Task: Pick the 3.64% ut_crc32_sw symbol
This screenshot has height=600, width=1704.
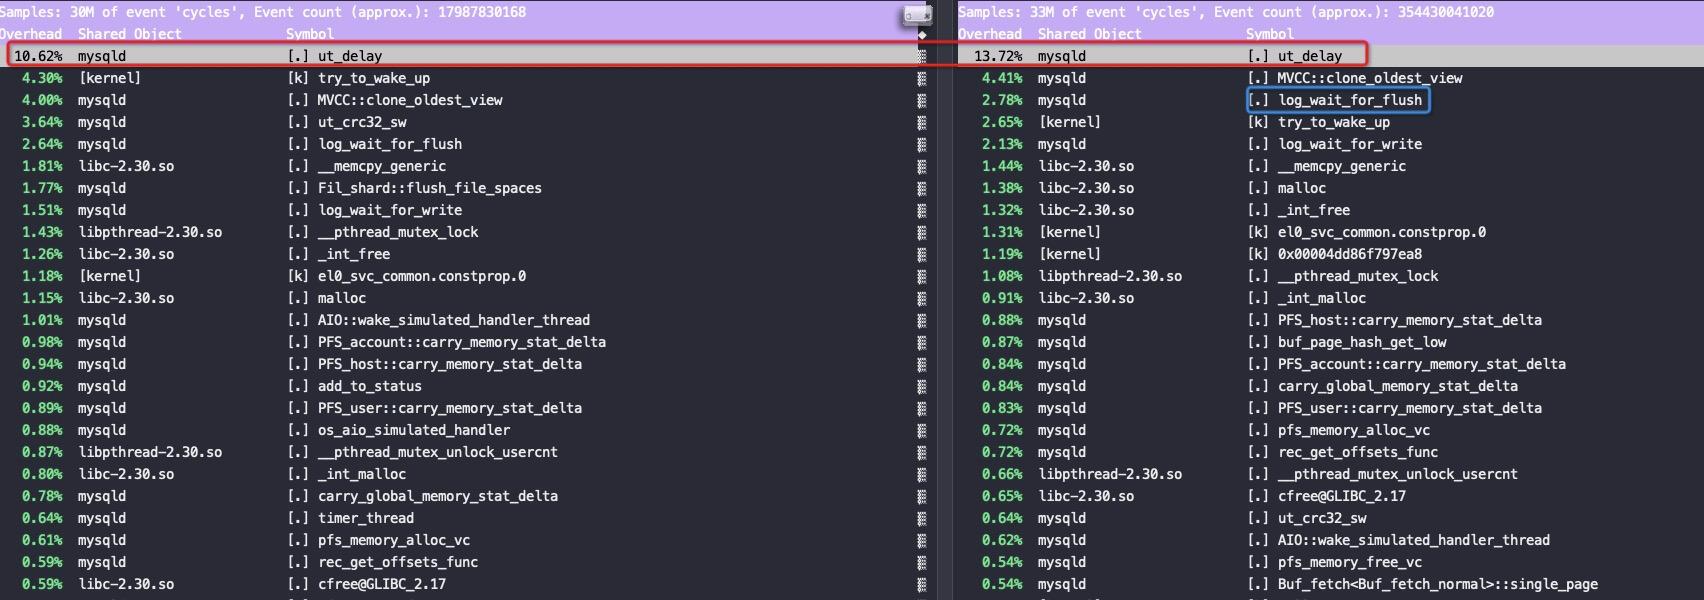Action: pos(362,122)
